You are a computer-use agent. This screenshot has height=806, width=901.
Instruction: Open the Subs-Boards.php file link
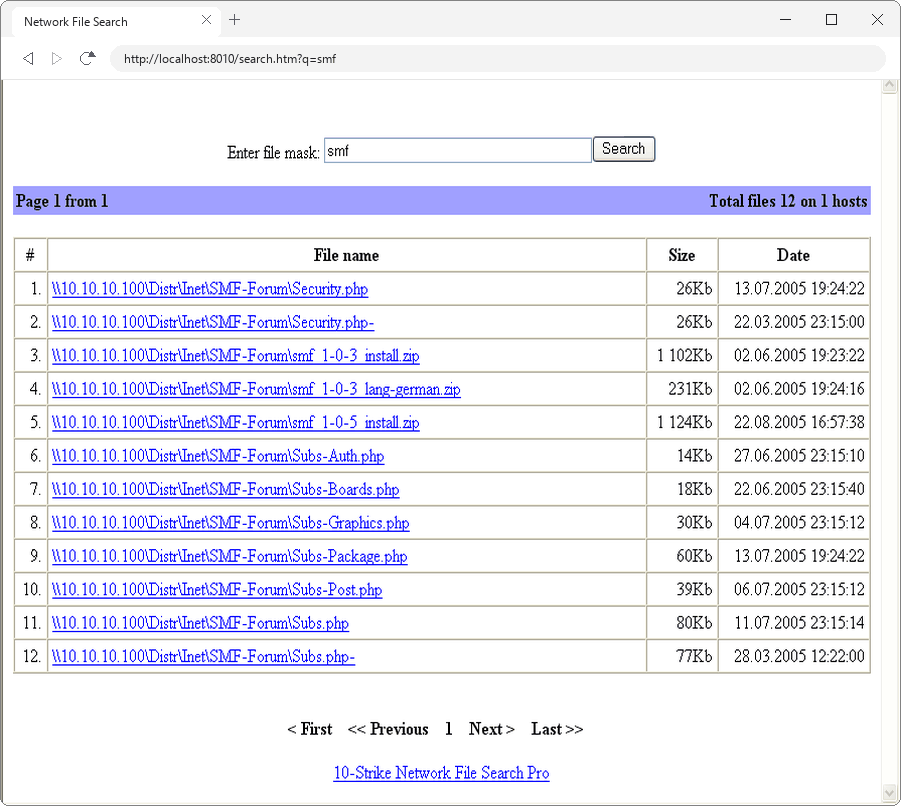click(225, 489)
